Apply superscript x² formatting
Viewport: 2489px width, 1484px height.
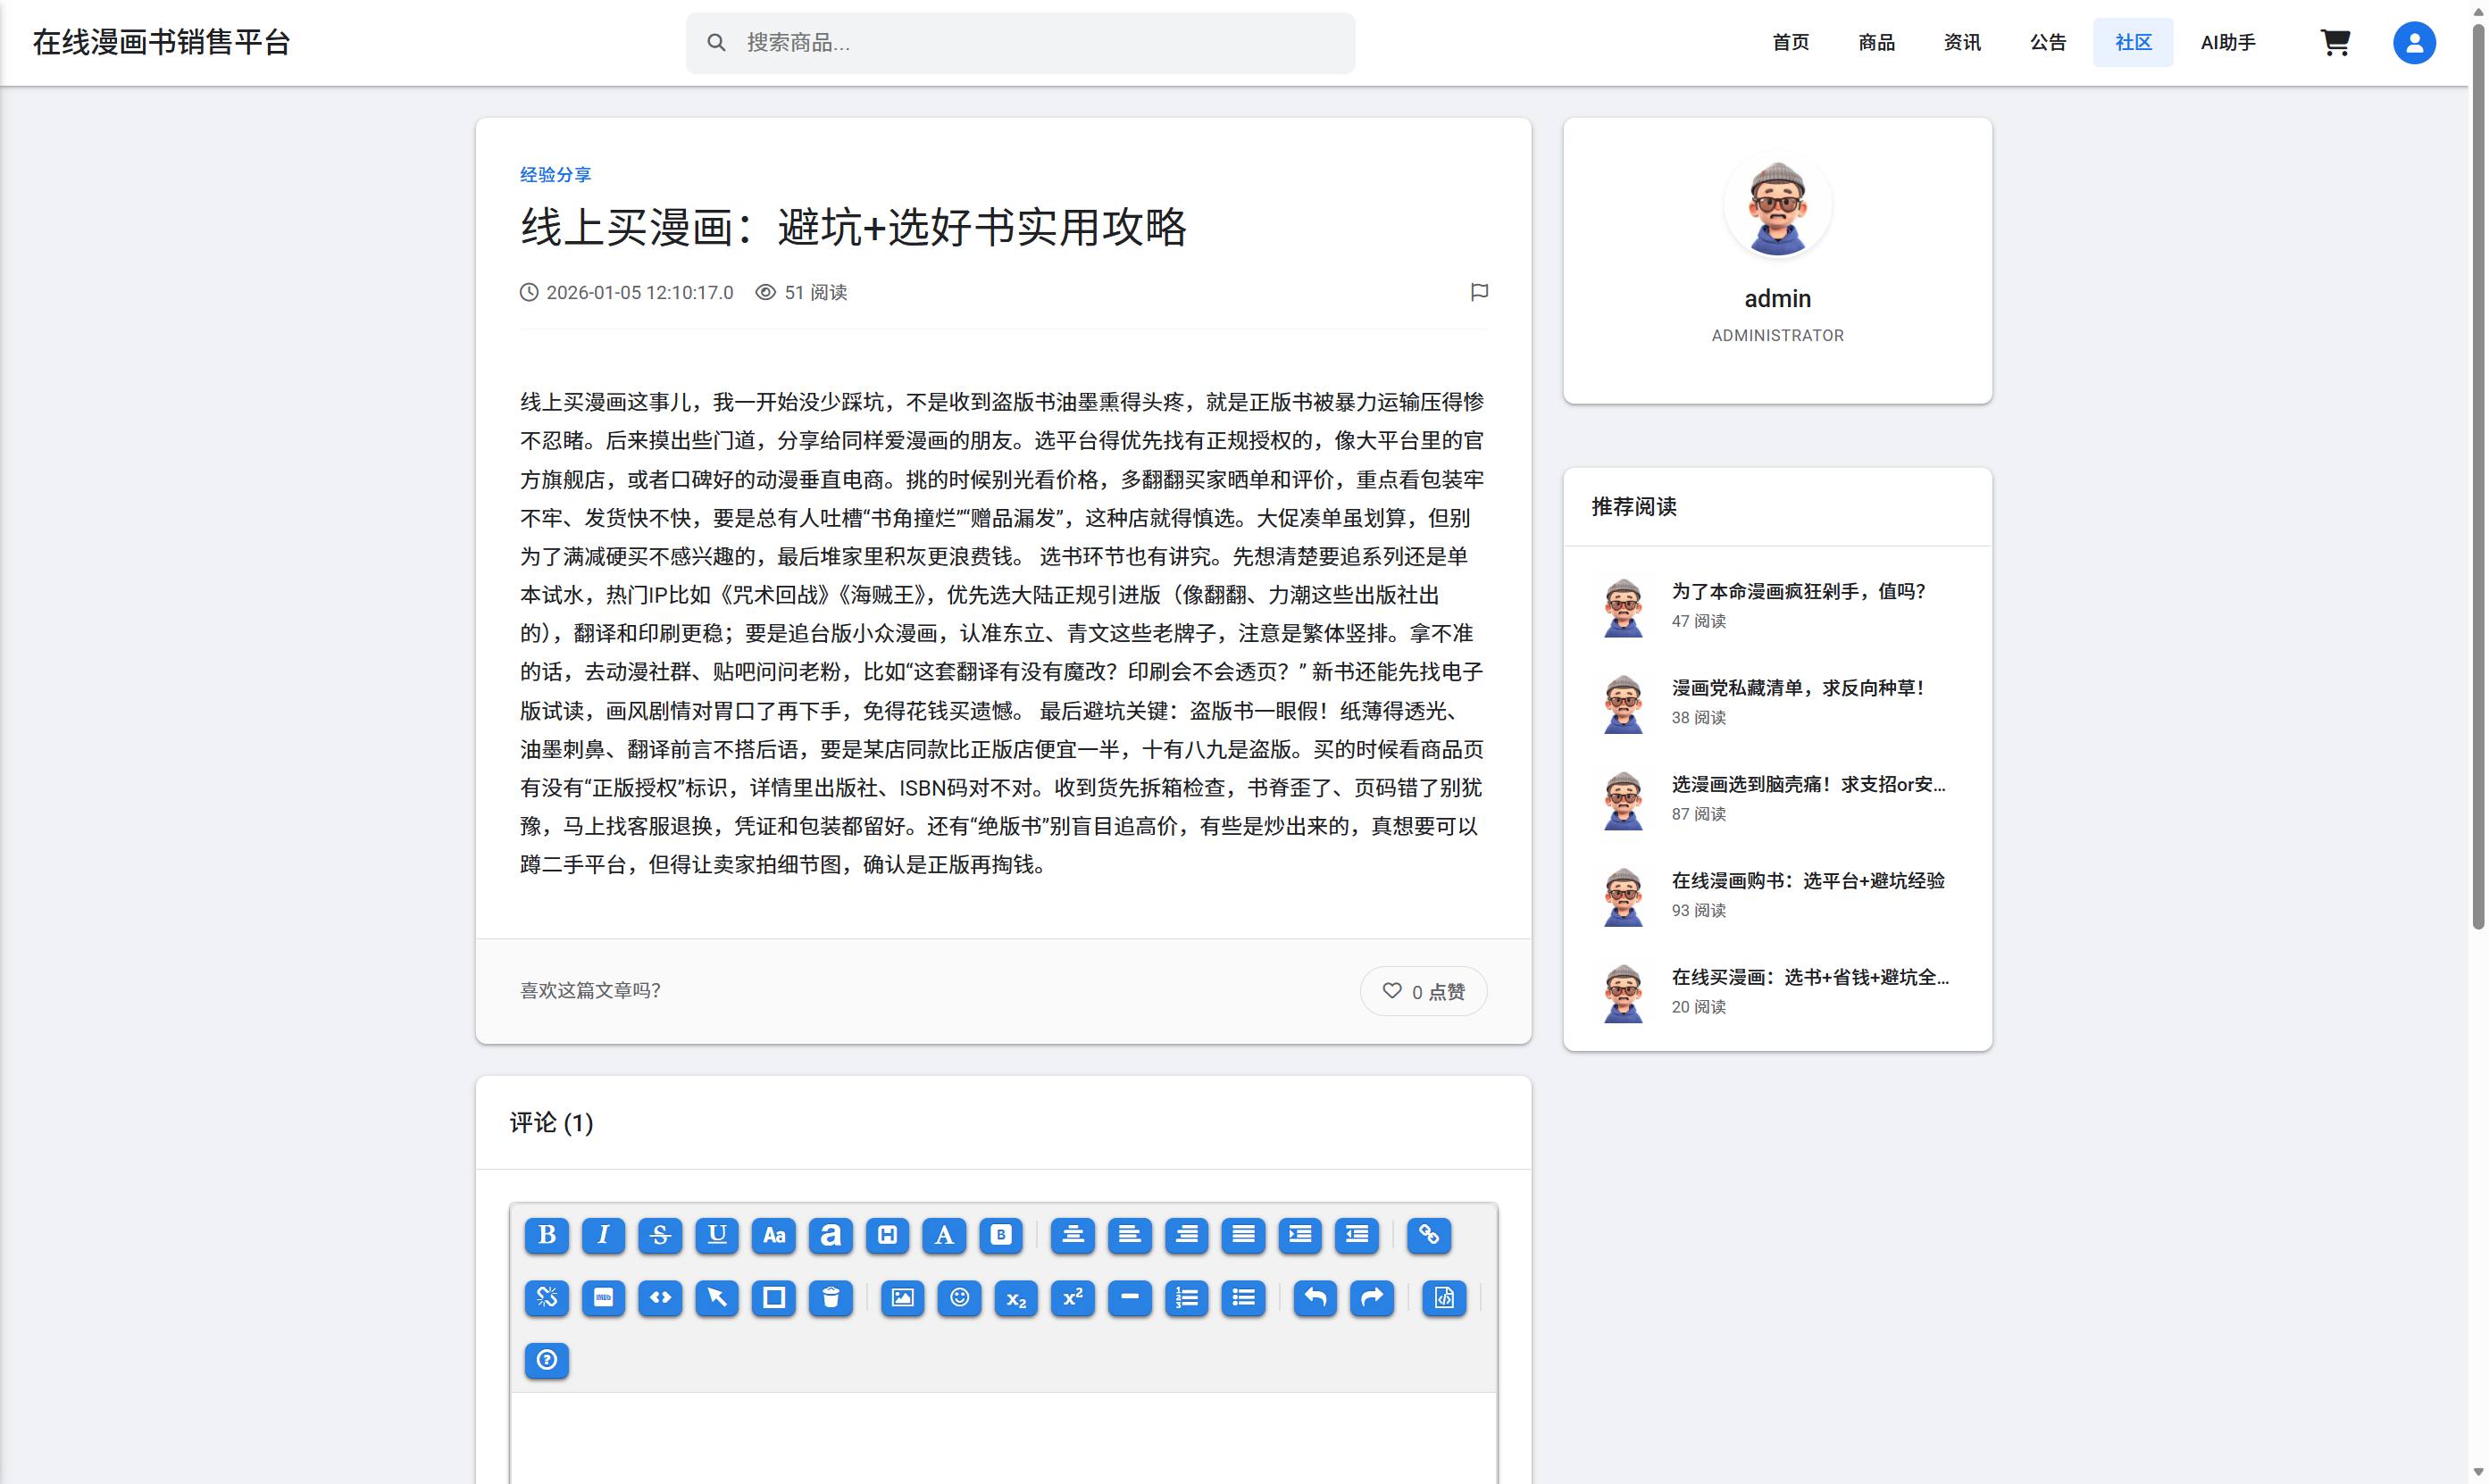click(1072, 1298)
